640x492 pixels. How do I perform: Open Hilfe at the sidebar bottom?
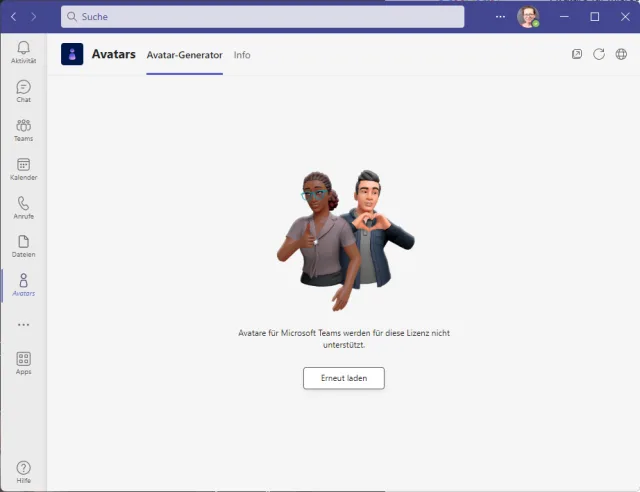(x=23, y=472)
